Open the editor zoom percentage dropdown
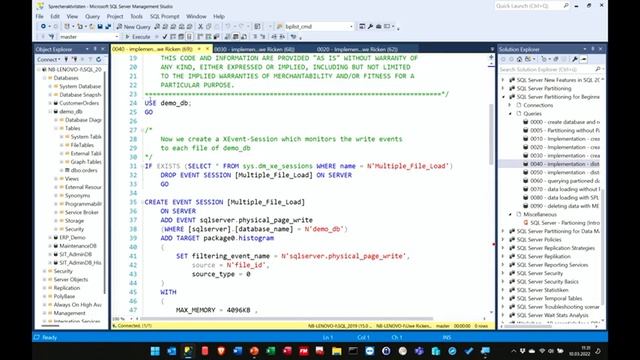 131,319
